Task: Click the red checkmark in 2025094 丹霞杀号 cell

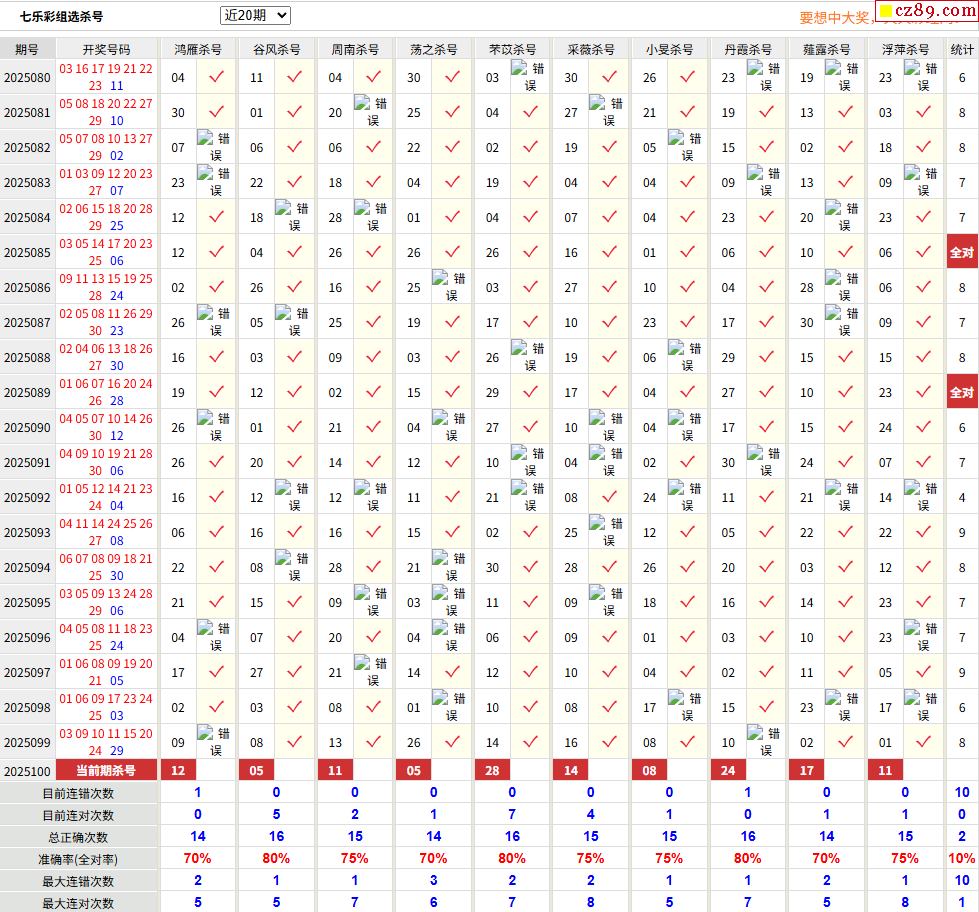Action: coord(766,566)
